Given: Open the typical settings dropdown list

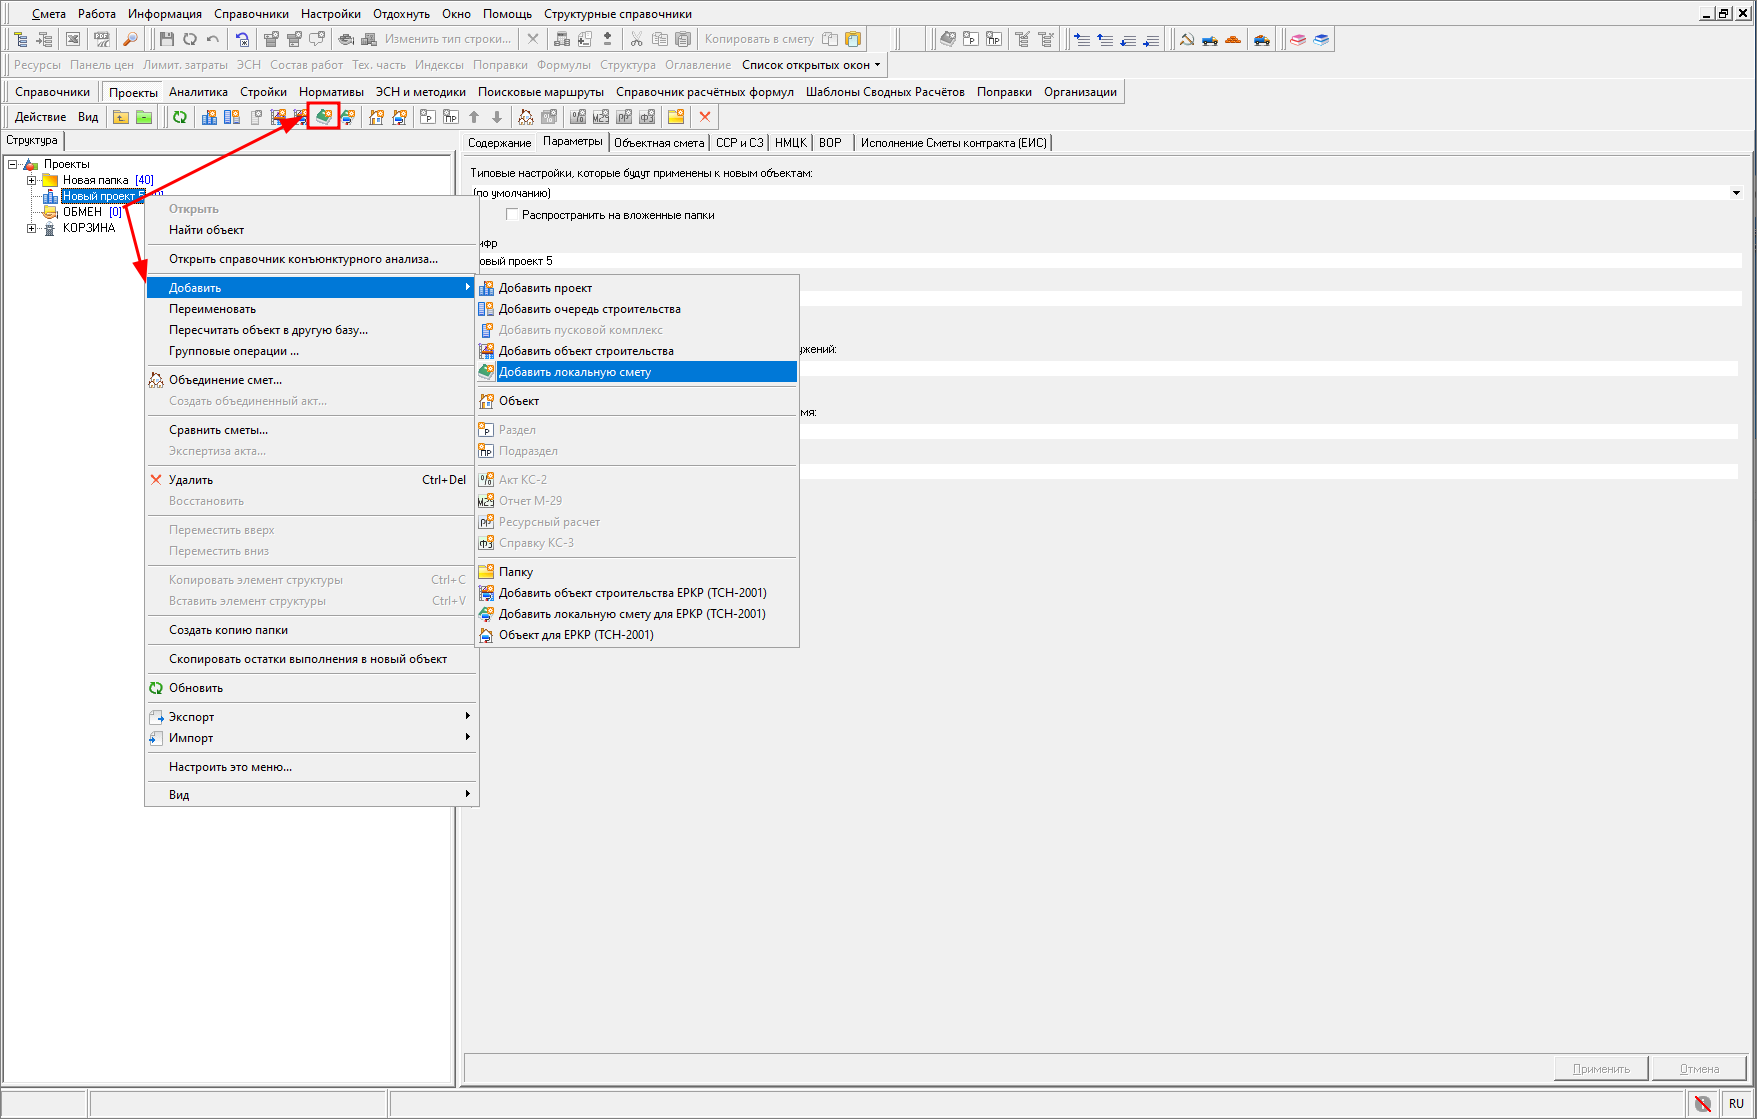Looking at the screenshot, I should tap(1736, 193).
